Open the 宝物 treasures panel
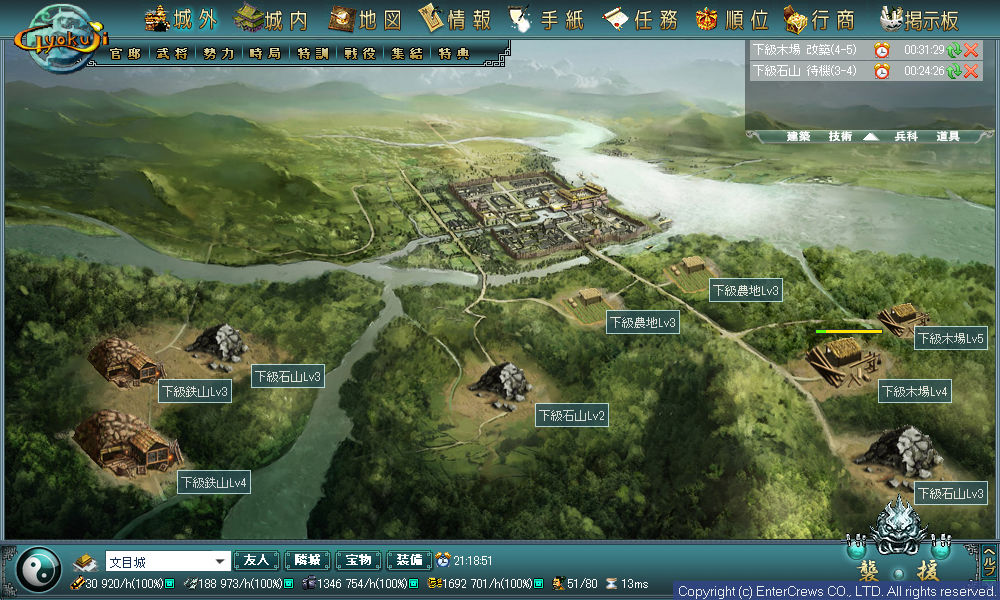 [358, 560]
